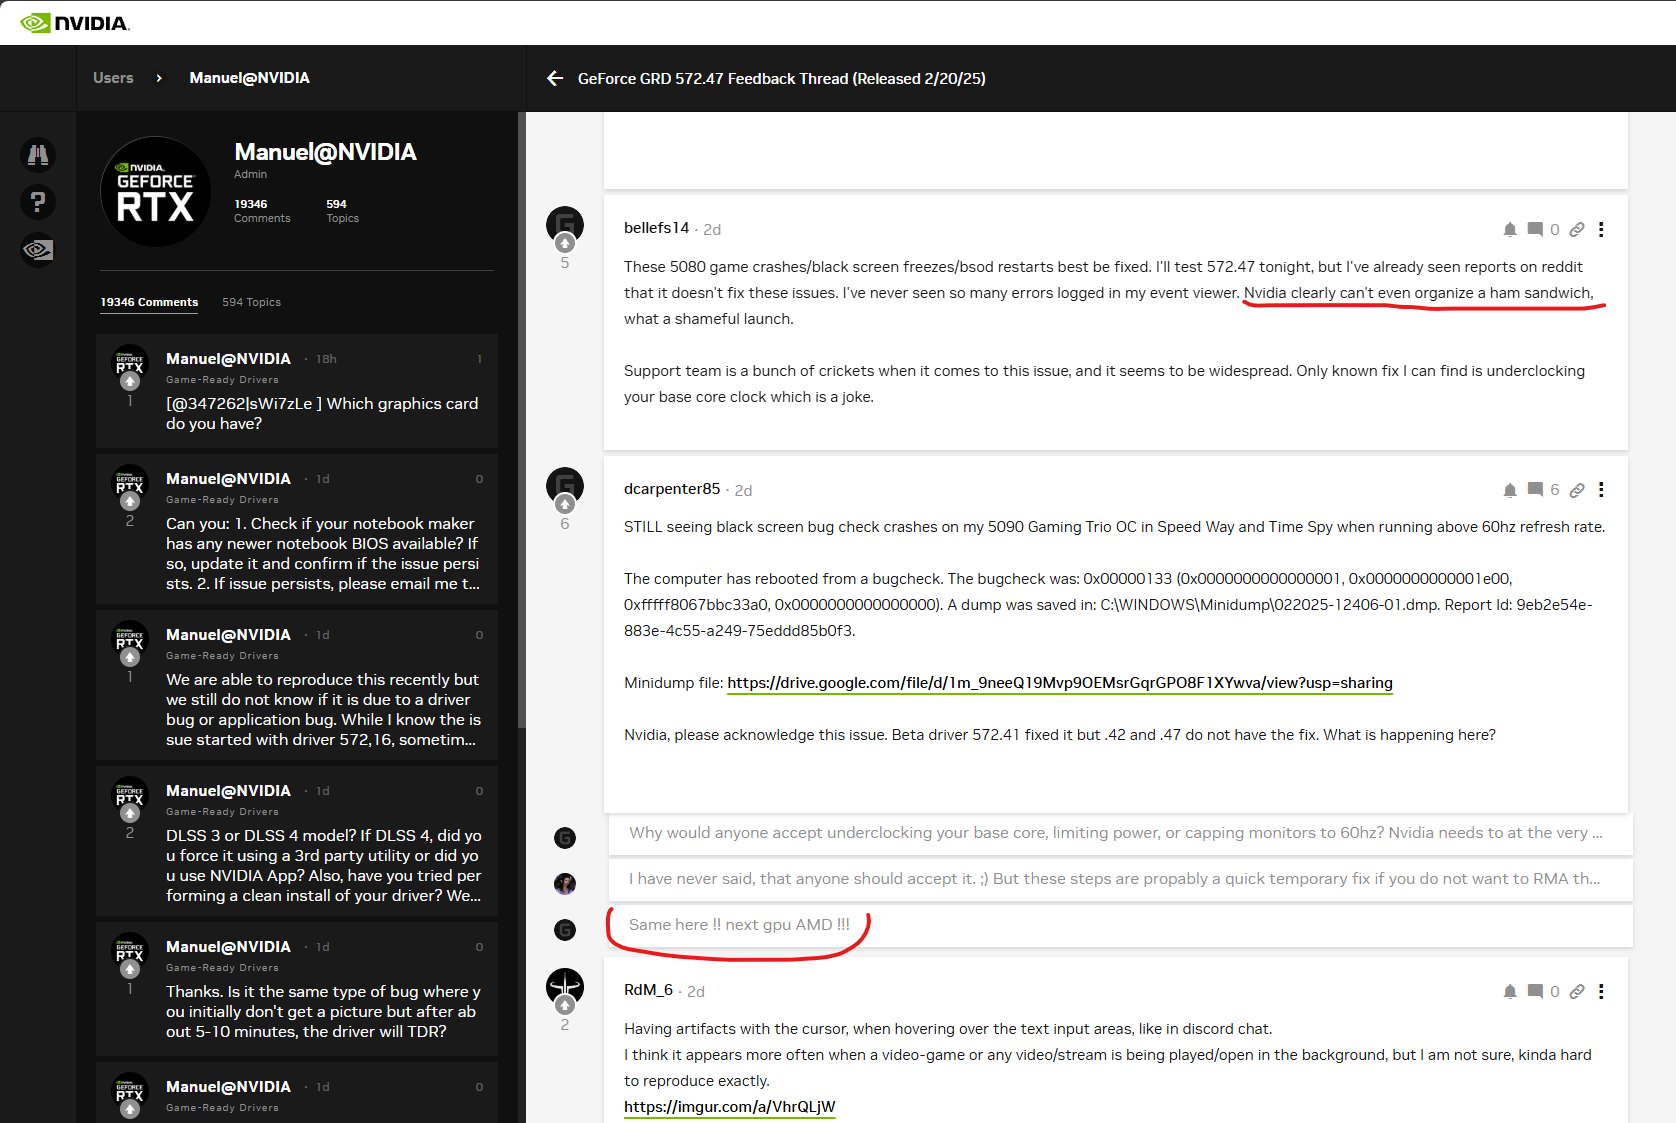Screen dimensions: 1676x1123
Task: Upvote the RdM_6 post
Action: point(565,1005)
